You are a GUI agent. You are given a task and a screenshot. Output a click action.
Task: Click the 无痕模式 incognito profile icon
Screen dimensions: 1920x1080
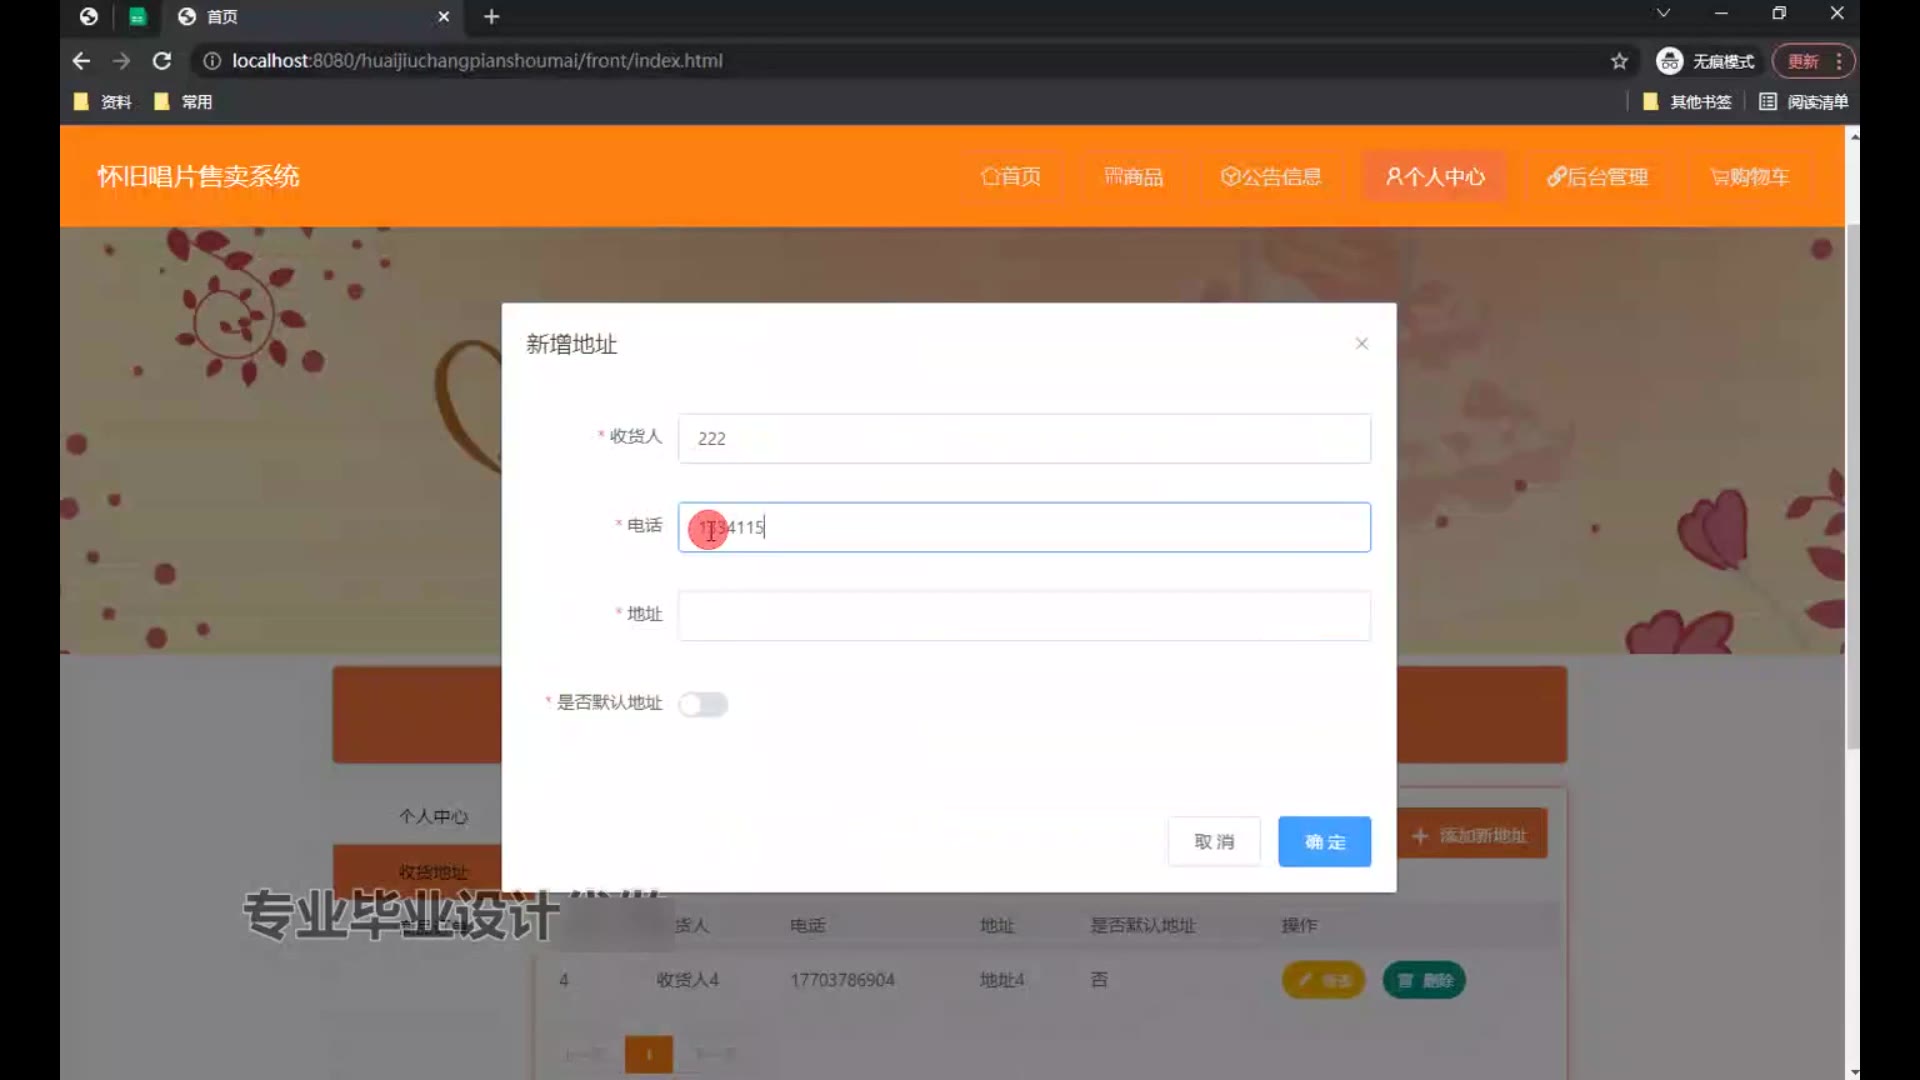click(x=1670, y=61)
